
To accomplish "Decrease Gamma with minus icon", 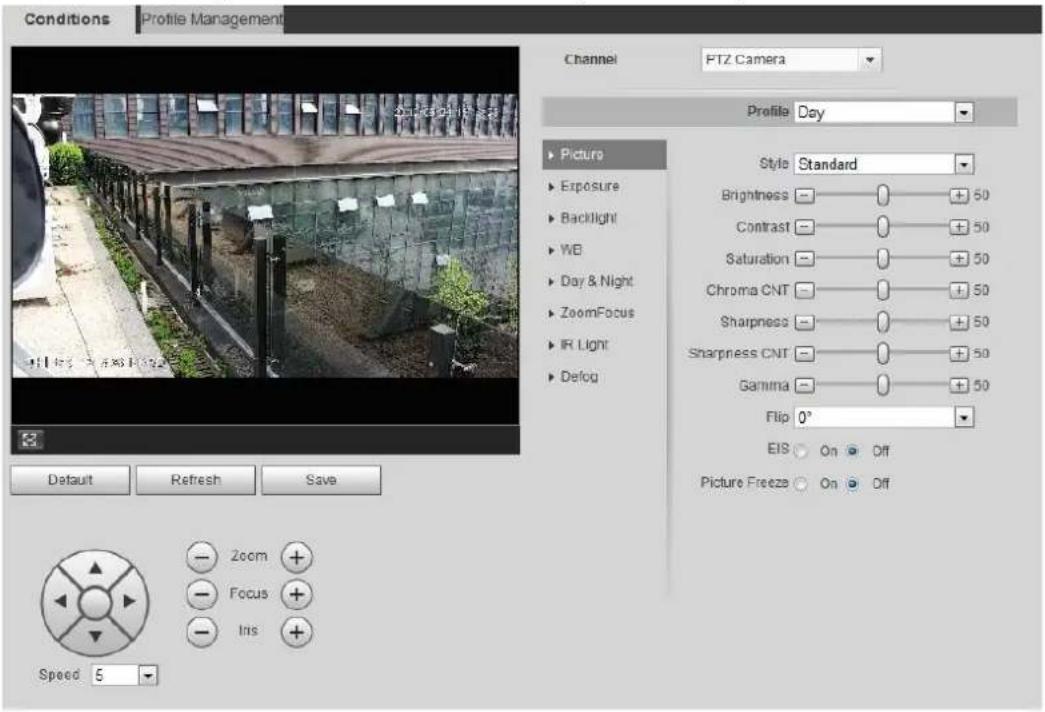I will 805,385.
